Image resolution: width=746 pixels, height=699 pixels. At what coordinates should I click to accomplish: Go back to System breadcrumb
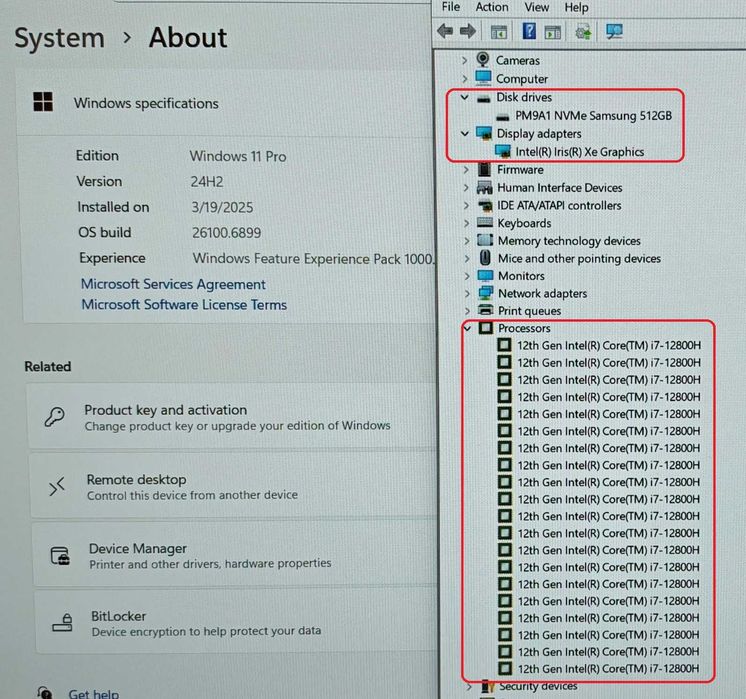pos(59,38)
